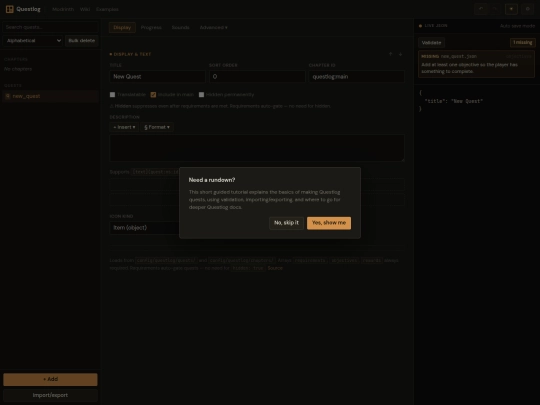Click the Validate button
Screen dimensions: 540x405
[432, 43]
